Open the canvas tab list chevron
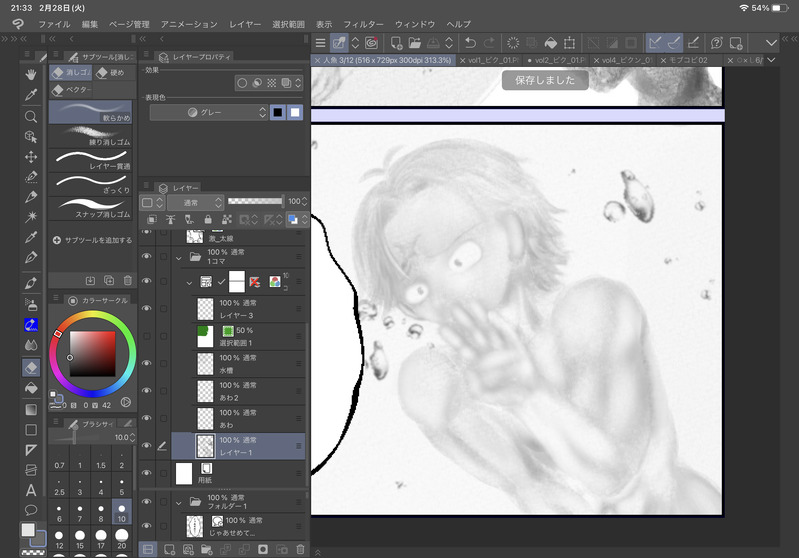The width and height of the screenshot is (799, 558). click(771, 60)
